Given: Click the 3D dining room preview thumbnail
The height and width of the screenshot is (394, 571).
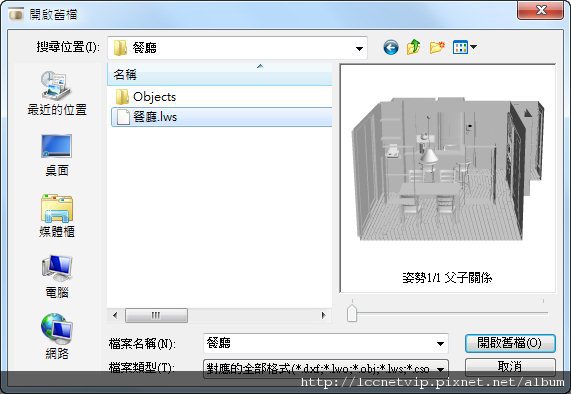Looking at the screenshot, I should tap(448, 169).
